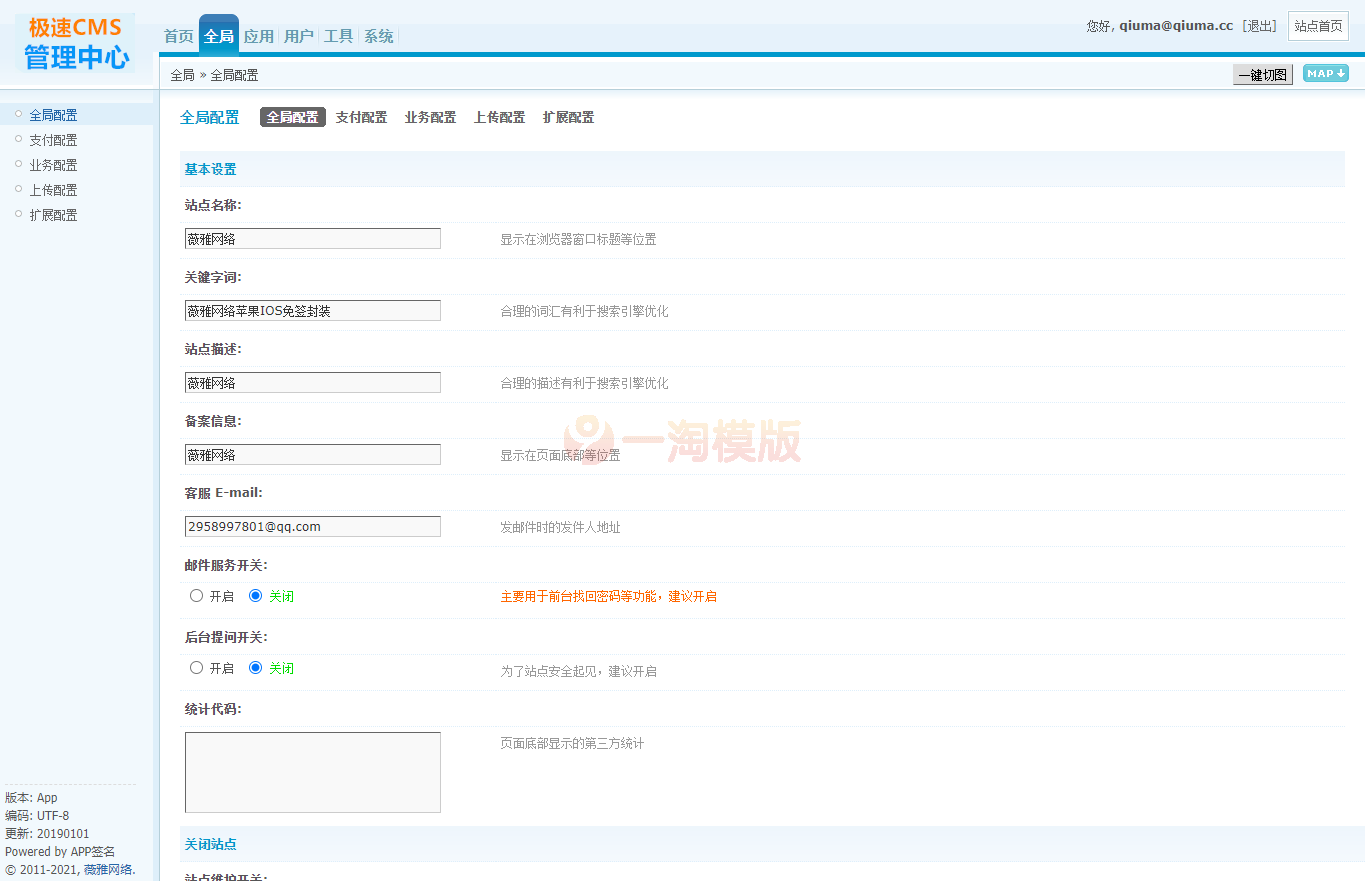Open the 应用 section in top menu
Viewport: 1365px width, 881px height.
point(258,35)
